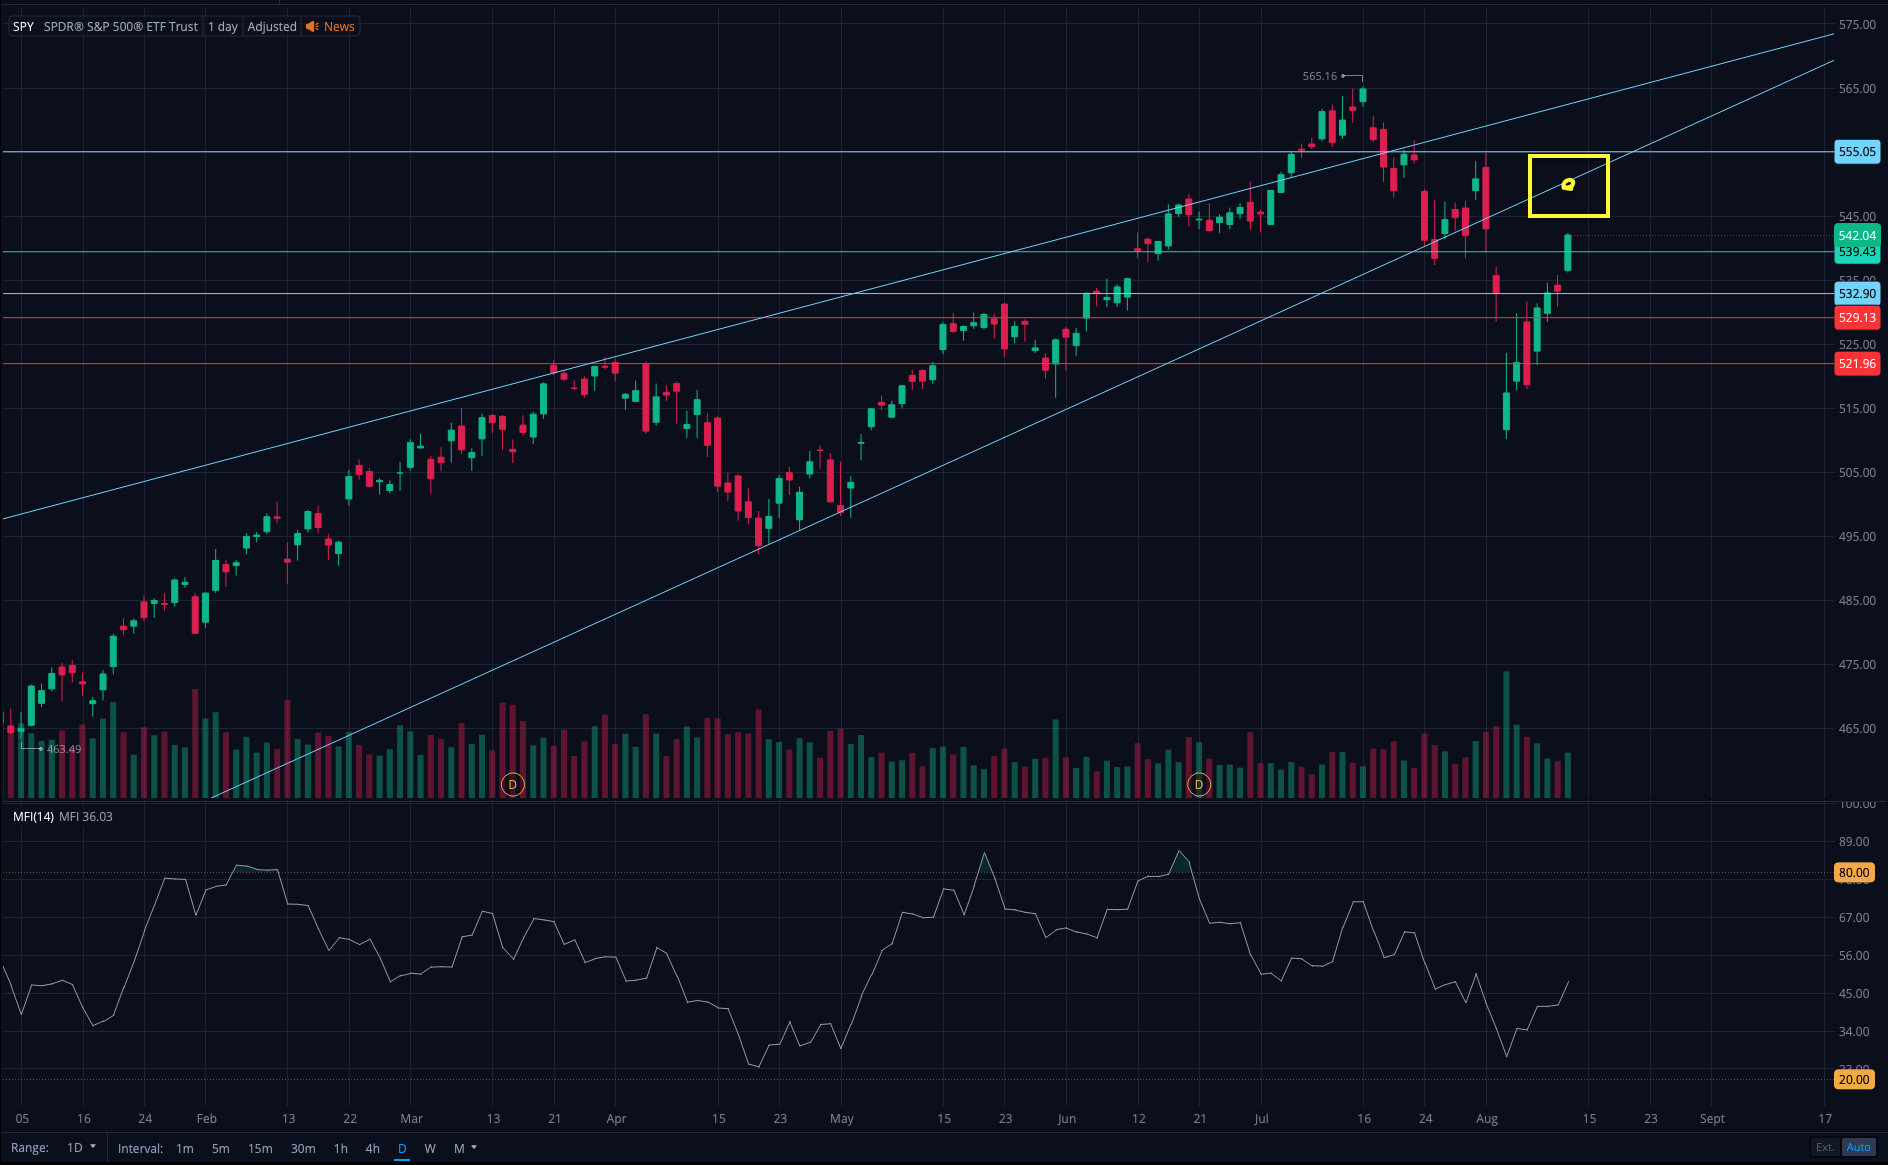Screen dimensions: 1888x1165
Task: Click the first dividend D marker near March
Action: 512,784
